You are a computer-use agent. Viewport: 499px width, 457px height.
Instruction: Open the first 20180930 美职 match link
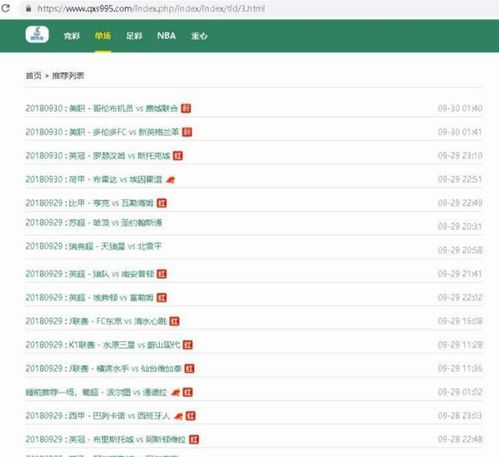[102, 108]
